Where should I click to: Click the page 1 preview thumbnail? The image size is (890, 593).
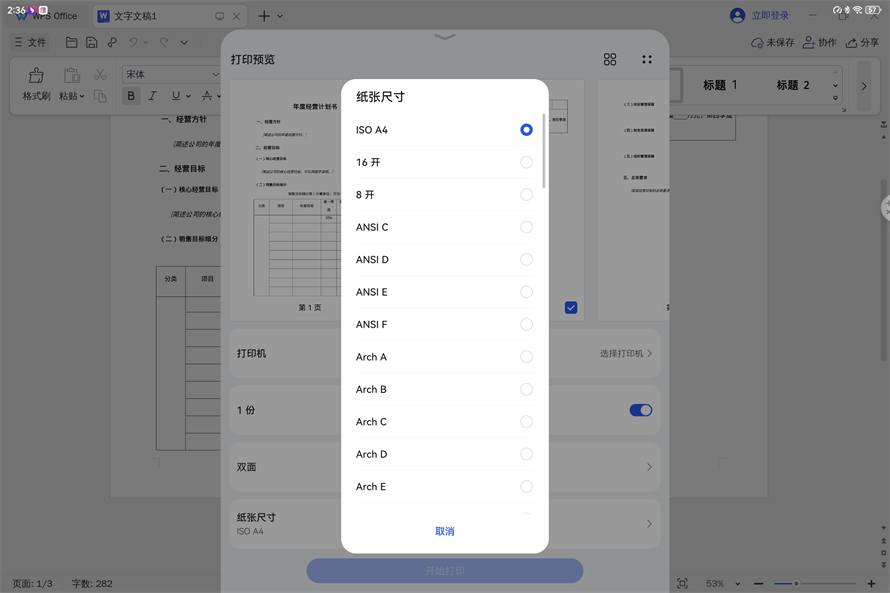pyautogui.click(x=284, y=201)
